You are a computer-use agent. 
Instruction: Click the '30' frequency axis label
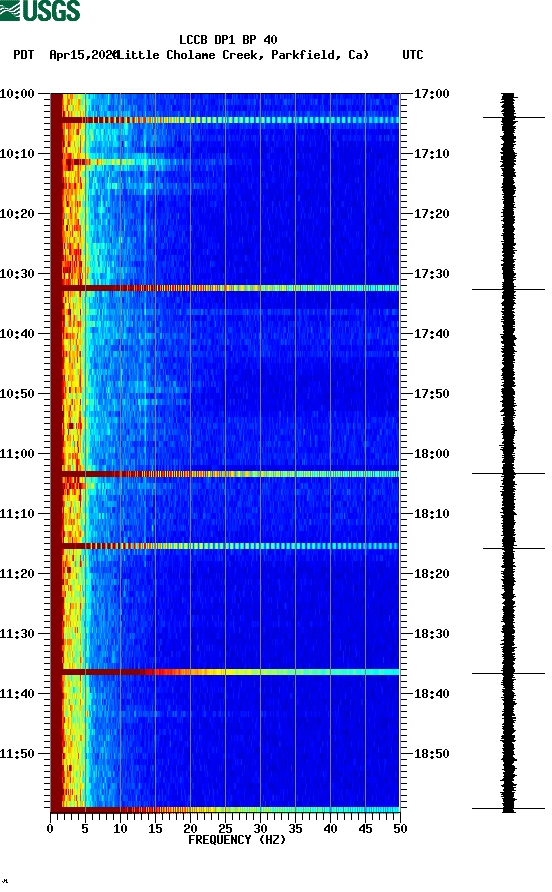(x=260, y=829)
